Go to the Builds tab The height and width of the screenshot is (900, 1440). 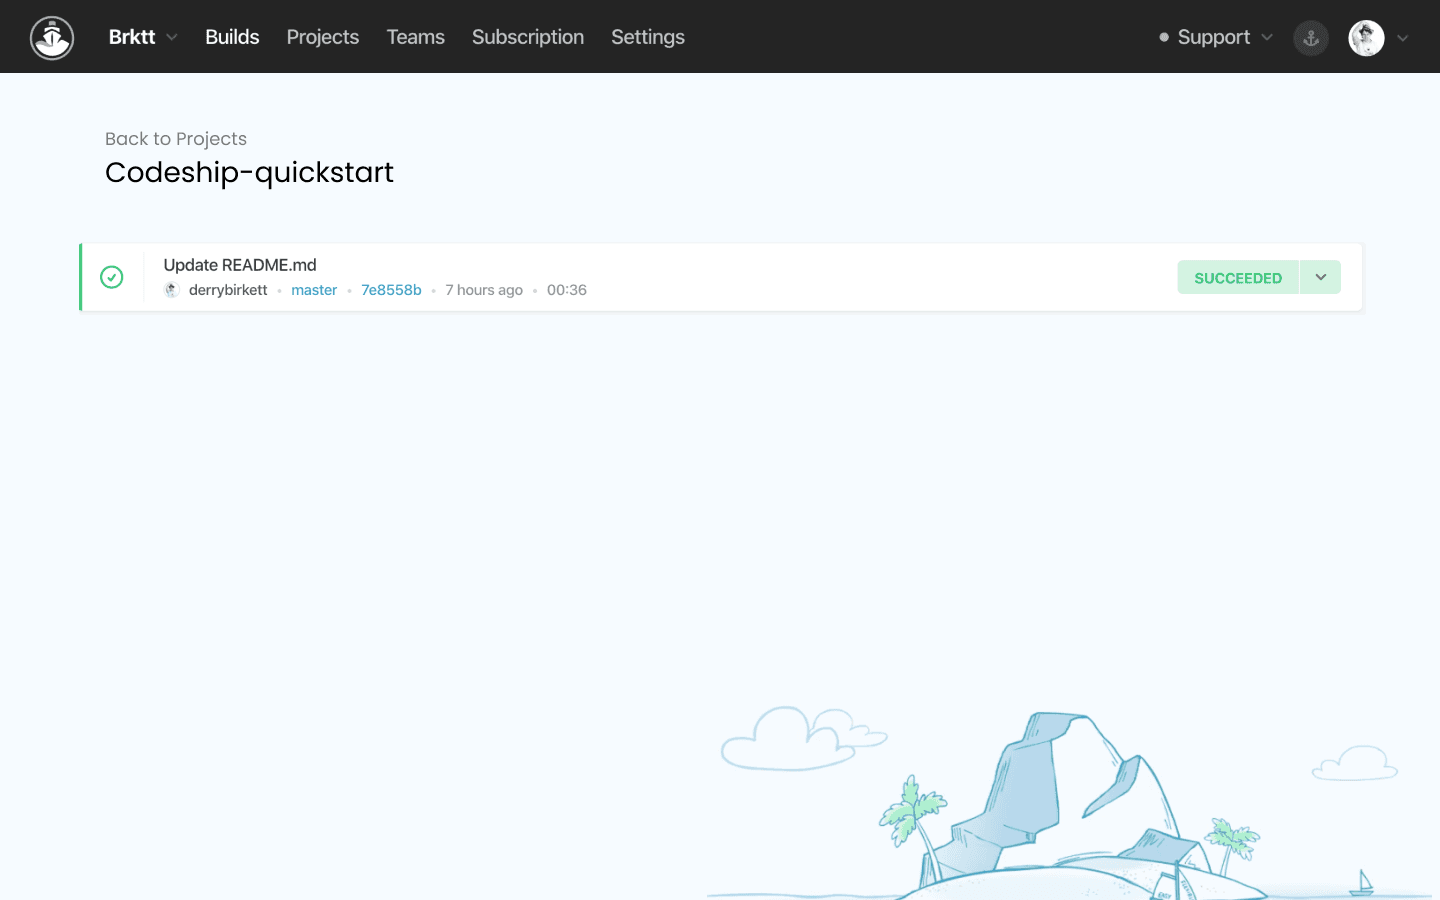coord(232,37)
